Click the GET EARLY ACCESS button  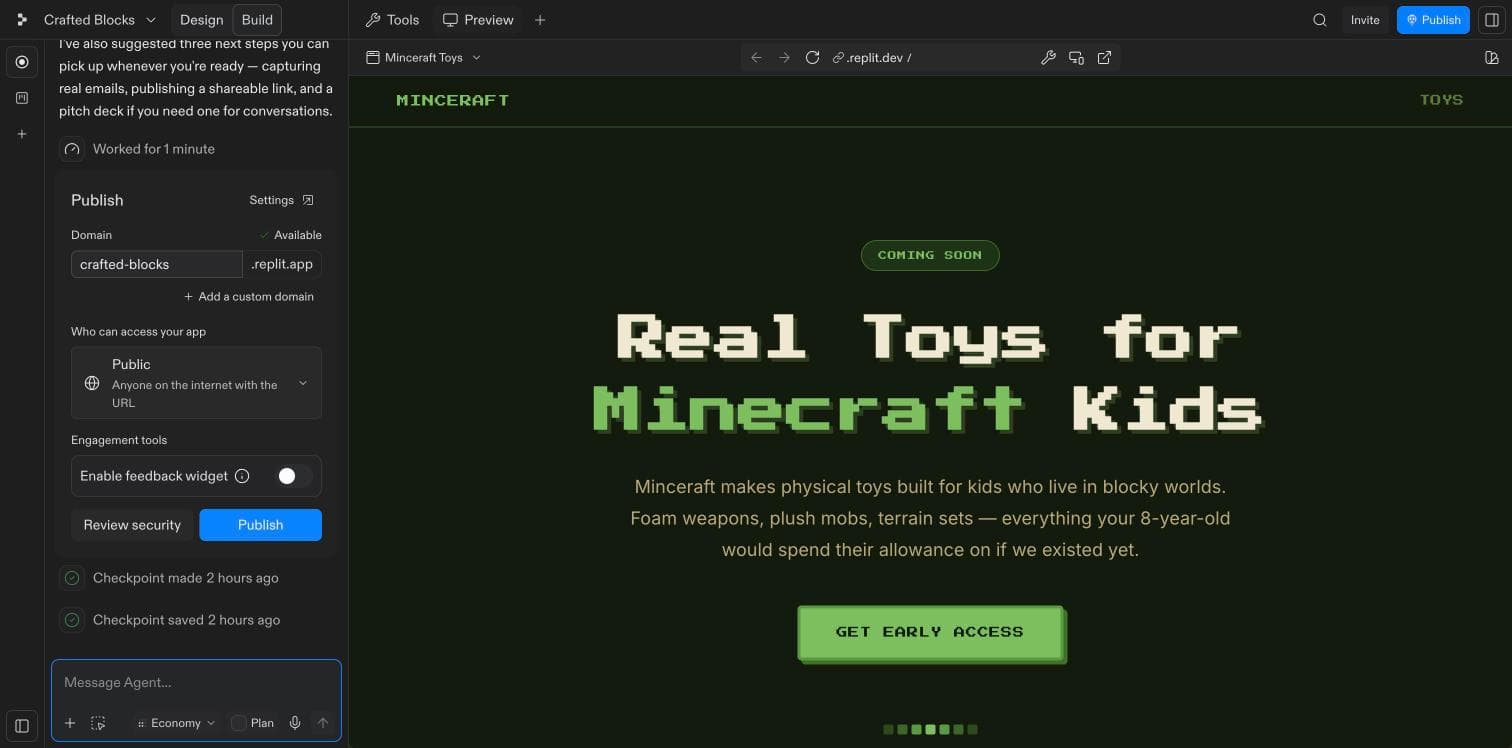coord(930,632)
